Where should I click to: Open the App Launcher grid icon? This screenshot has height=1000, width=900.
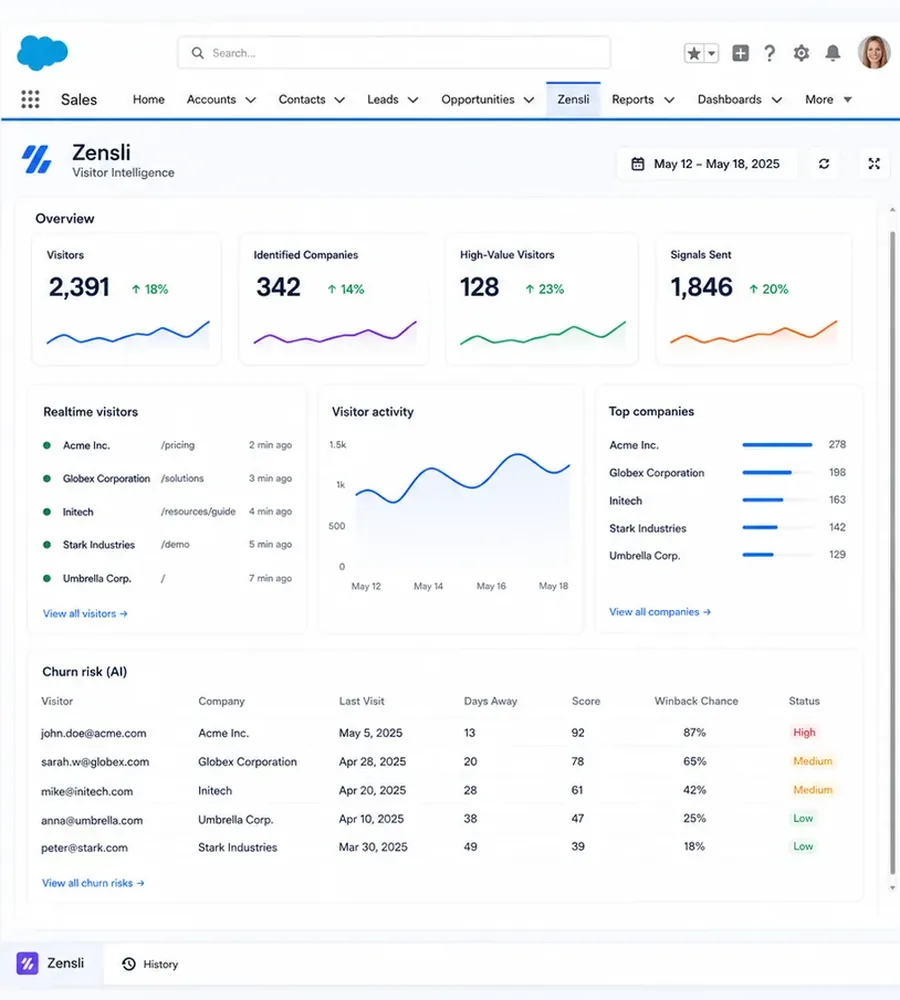(30, 99)
